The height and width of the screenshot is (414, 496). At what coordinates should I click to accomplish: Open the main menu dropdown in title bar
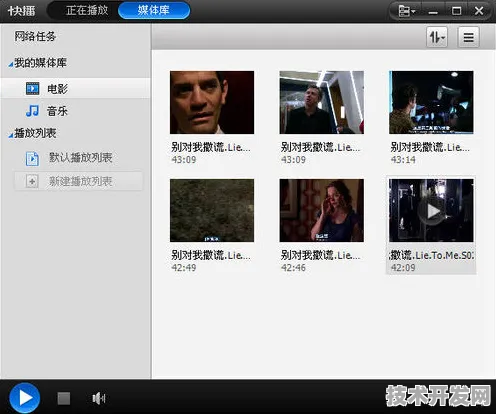[407, 11]
